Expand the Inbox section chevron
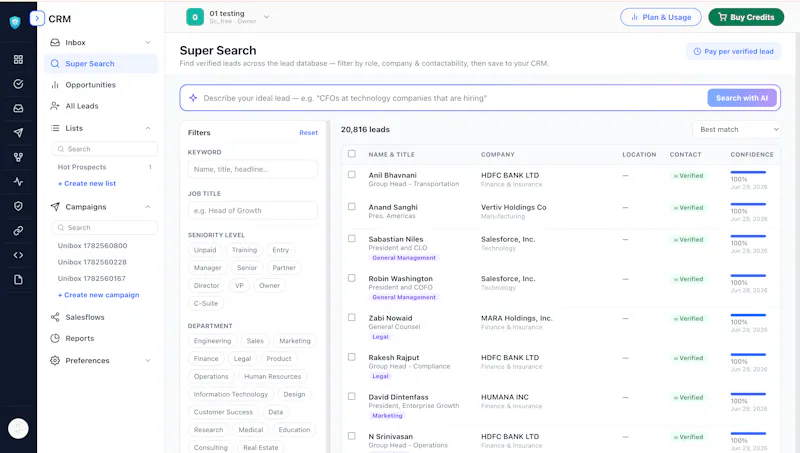 148,42
